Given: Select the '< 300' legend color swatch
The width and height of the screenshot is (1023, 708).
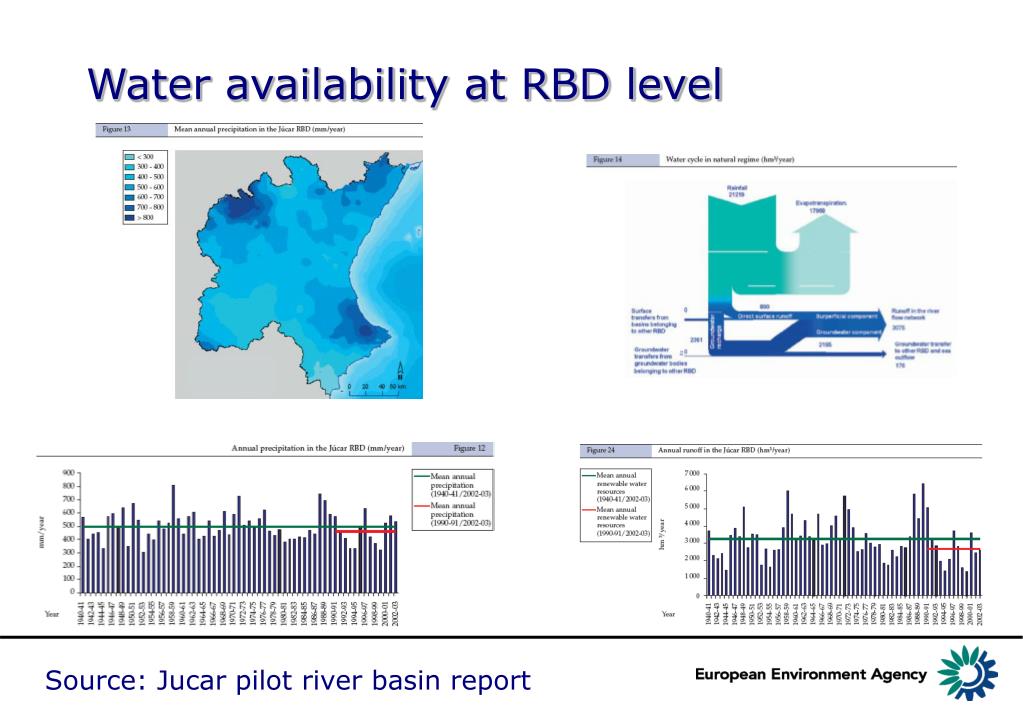Looking at the screenshot, I should tap(129, 157).
